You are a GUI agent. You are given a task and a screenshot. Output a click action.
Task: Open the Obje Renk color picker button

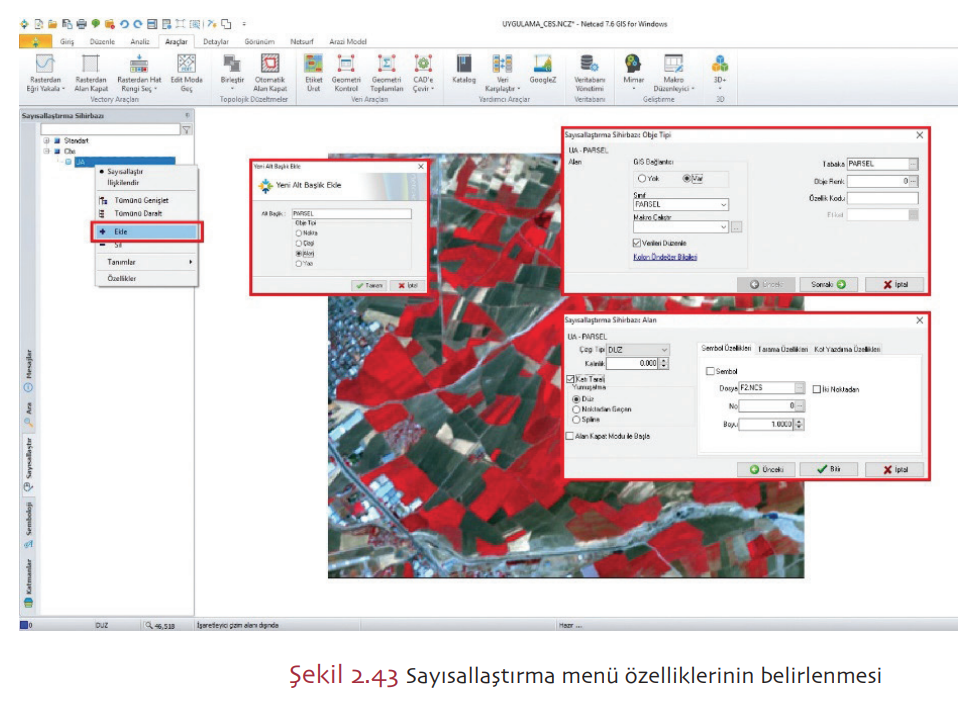click(913, 181)
